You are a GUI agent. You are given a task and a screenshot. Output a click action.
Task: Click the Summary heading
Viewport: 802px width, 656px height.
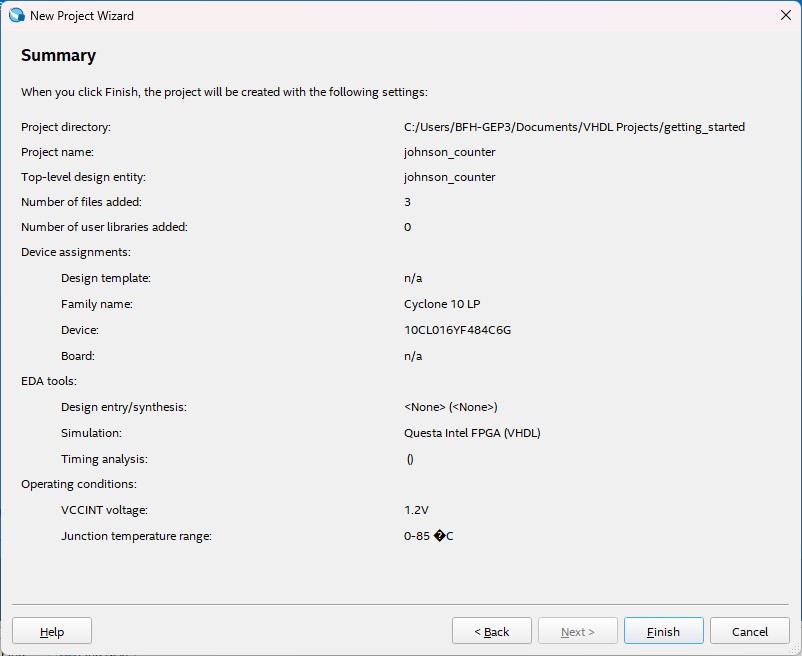tap(58, 55)
